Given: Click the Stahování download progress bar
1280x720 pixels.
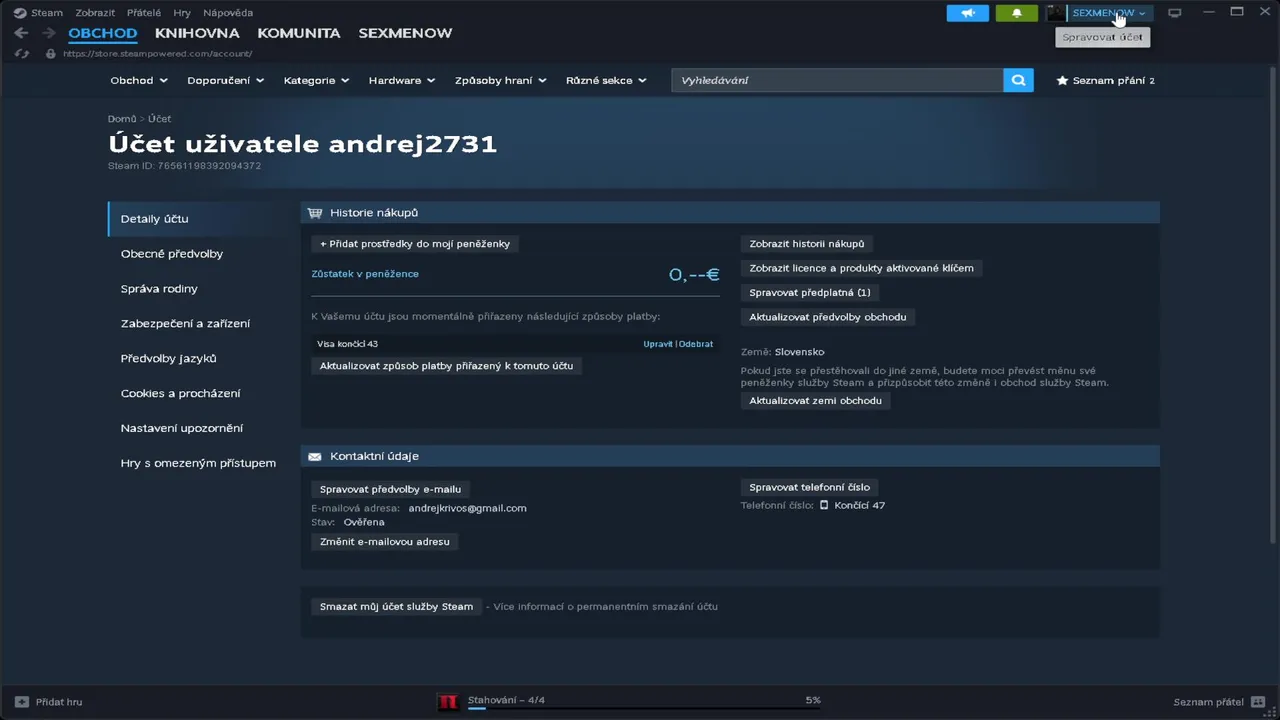Looking at the screenshot, I should (x=645, y=707).
